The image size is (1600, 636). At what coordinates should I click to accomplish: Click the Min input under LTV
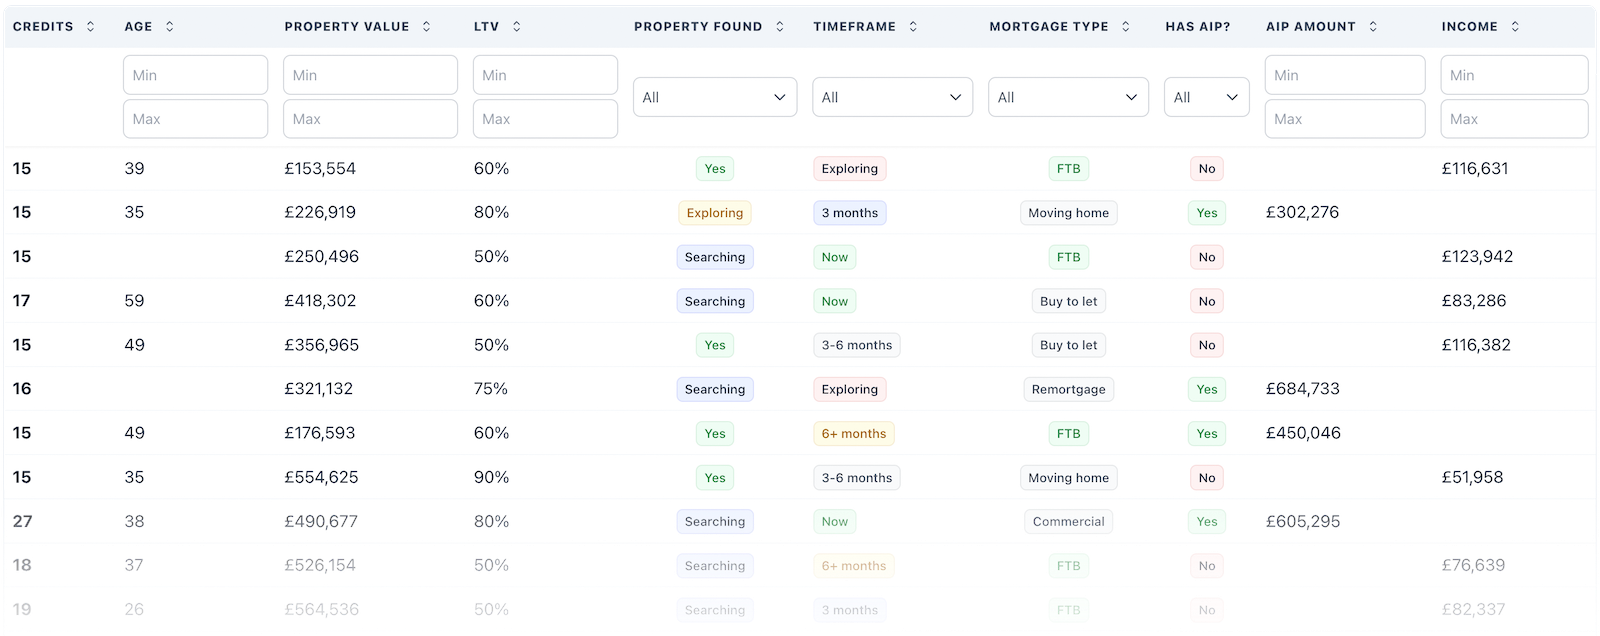click(x=544, y=74)
